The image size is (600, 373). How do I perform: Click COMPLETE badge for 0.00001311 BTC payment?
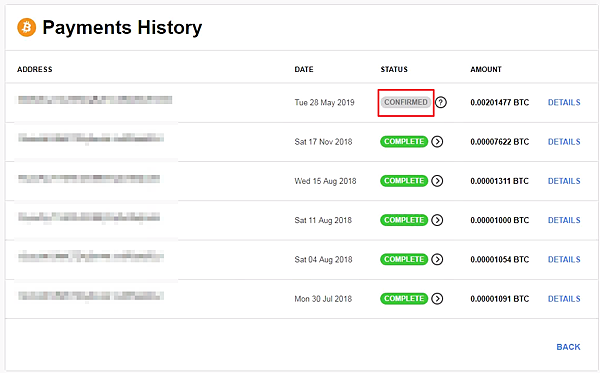click(404, 181)
